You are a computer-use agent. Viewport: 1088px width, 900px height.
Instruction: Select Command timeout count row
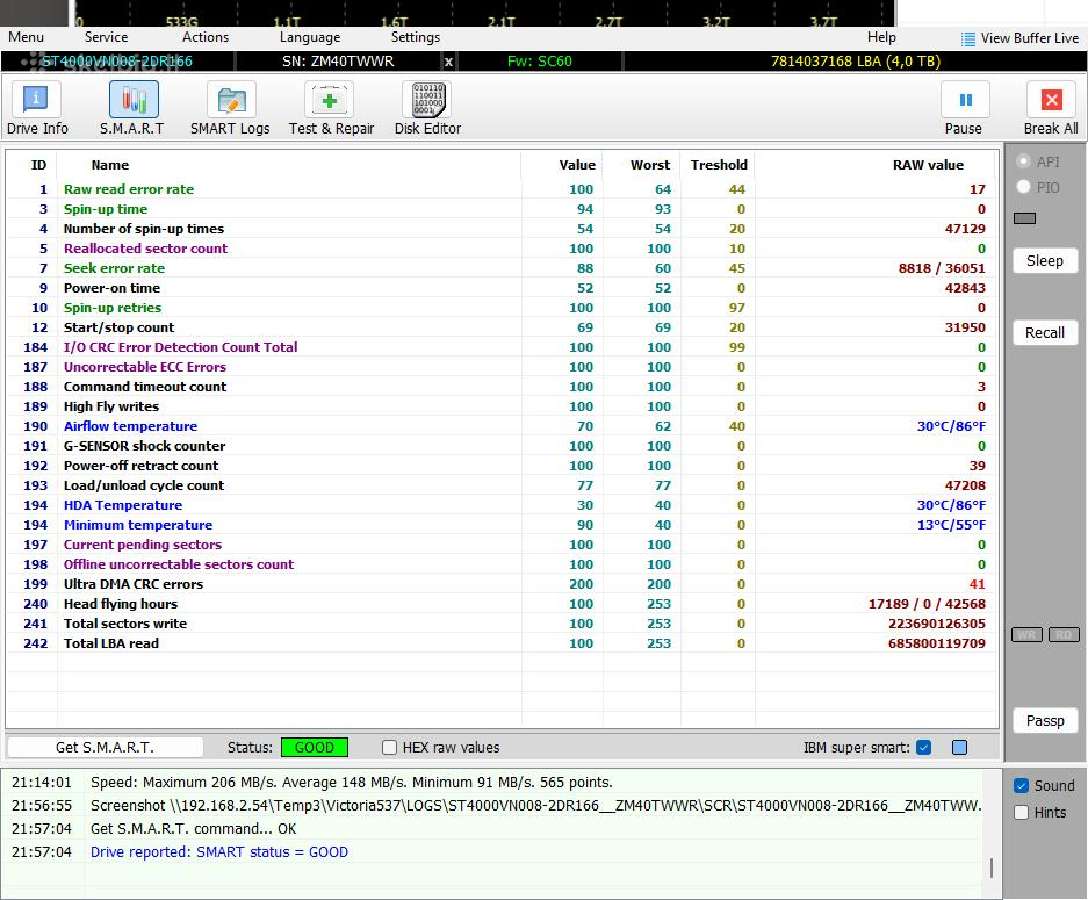[502, 387]
